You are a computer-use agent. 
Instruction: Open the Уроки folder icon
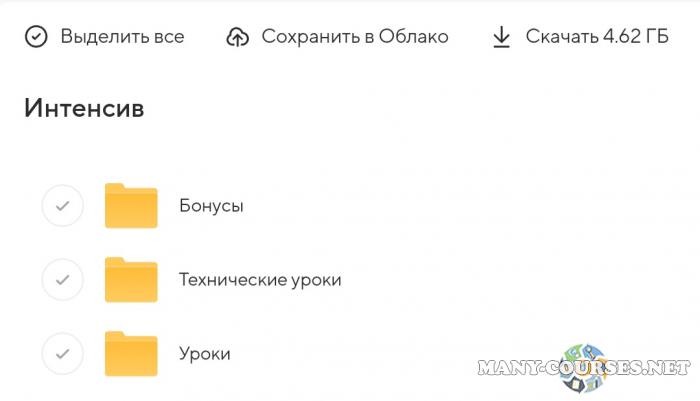pyautogui.click(x=131, y=354)
